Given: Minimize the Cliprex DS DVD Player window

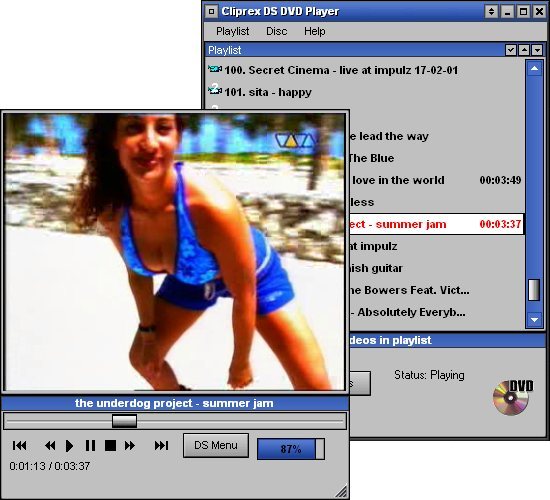Looking at the screenshot, I should pyautogui.click(x=507, y=12).
